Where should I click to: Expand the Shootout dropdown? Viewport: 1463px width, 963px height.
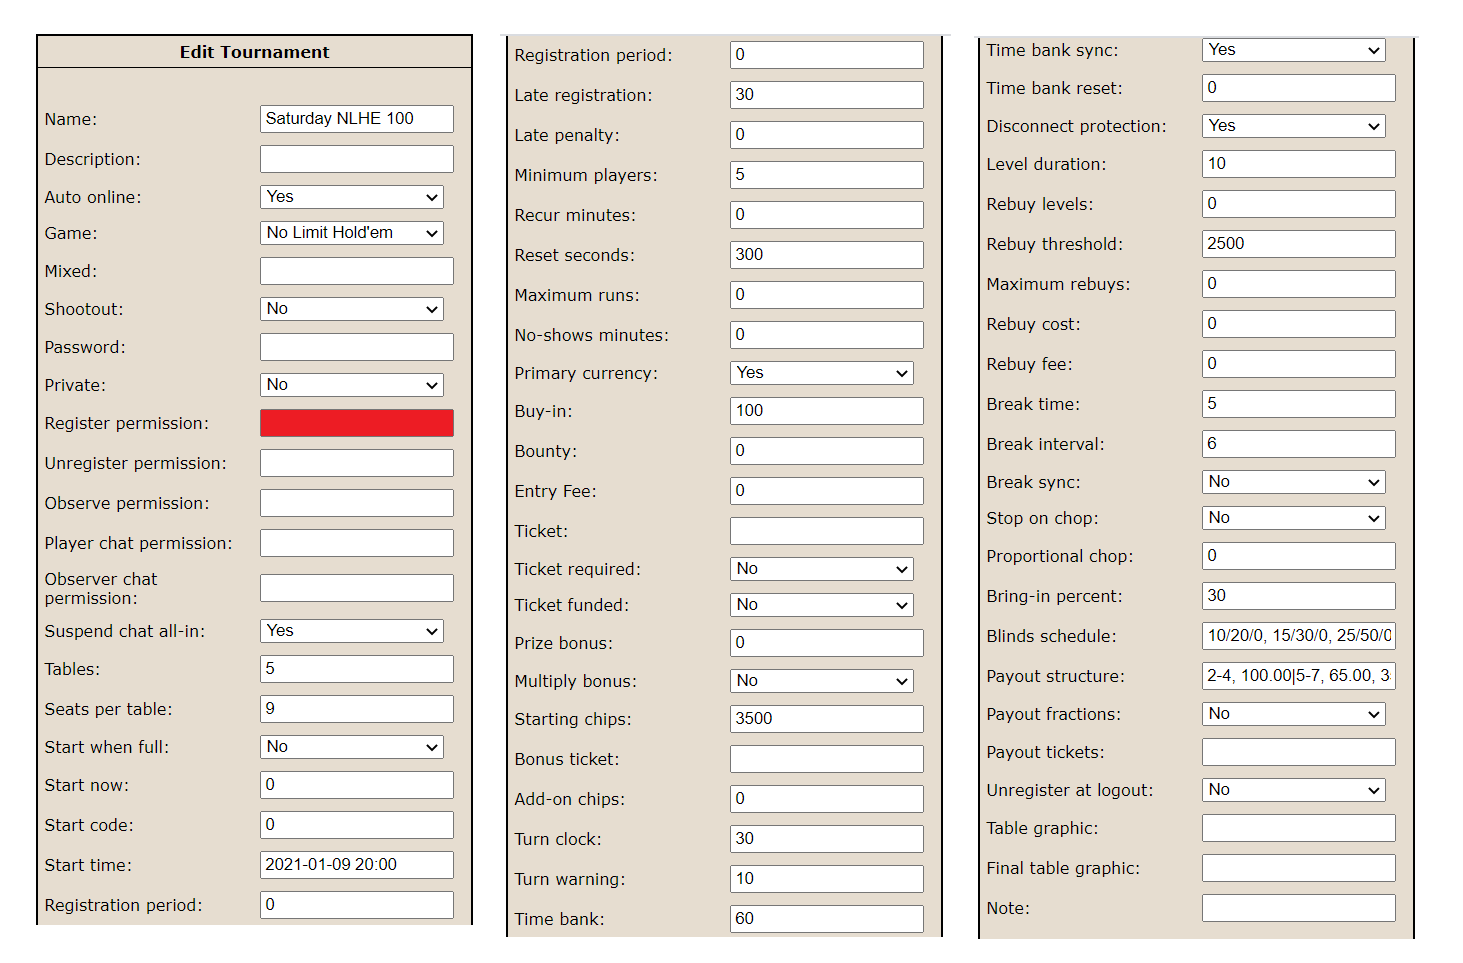[x=351, y=308]
